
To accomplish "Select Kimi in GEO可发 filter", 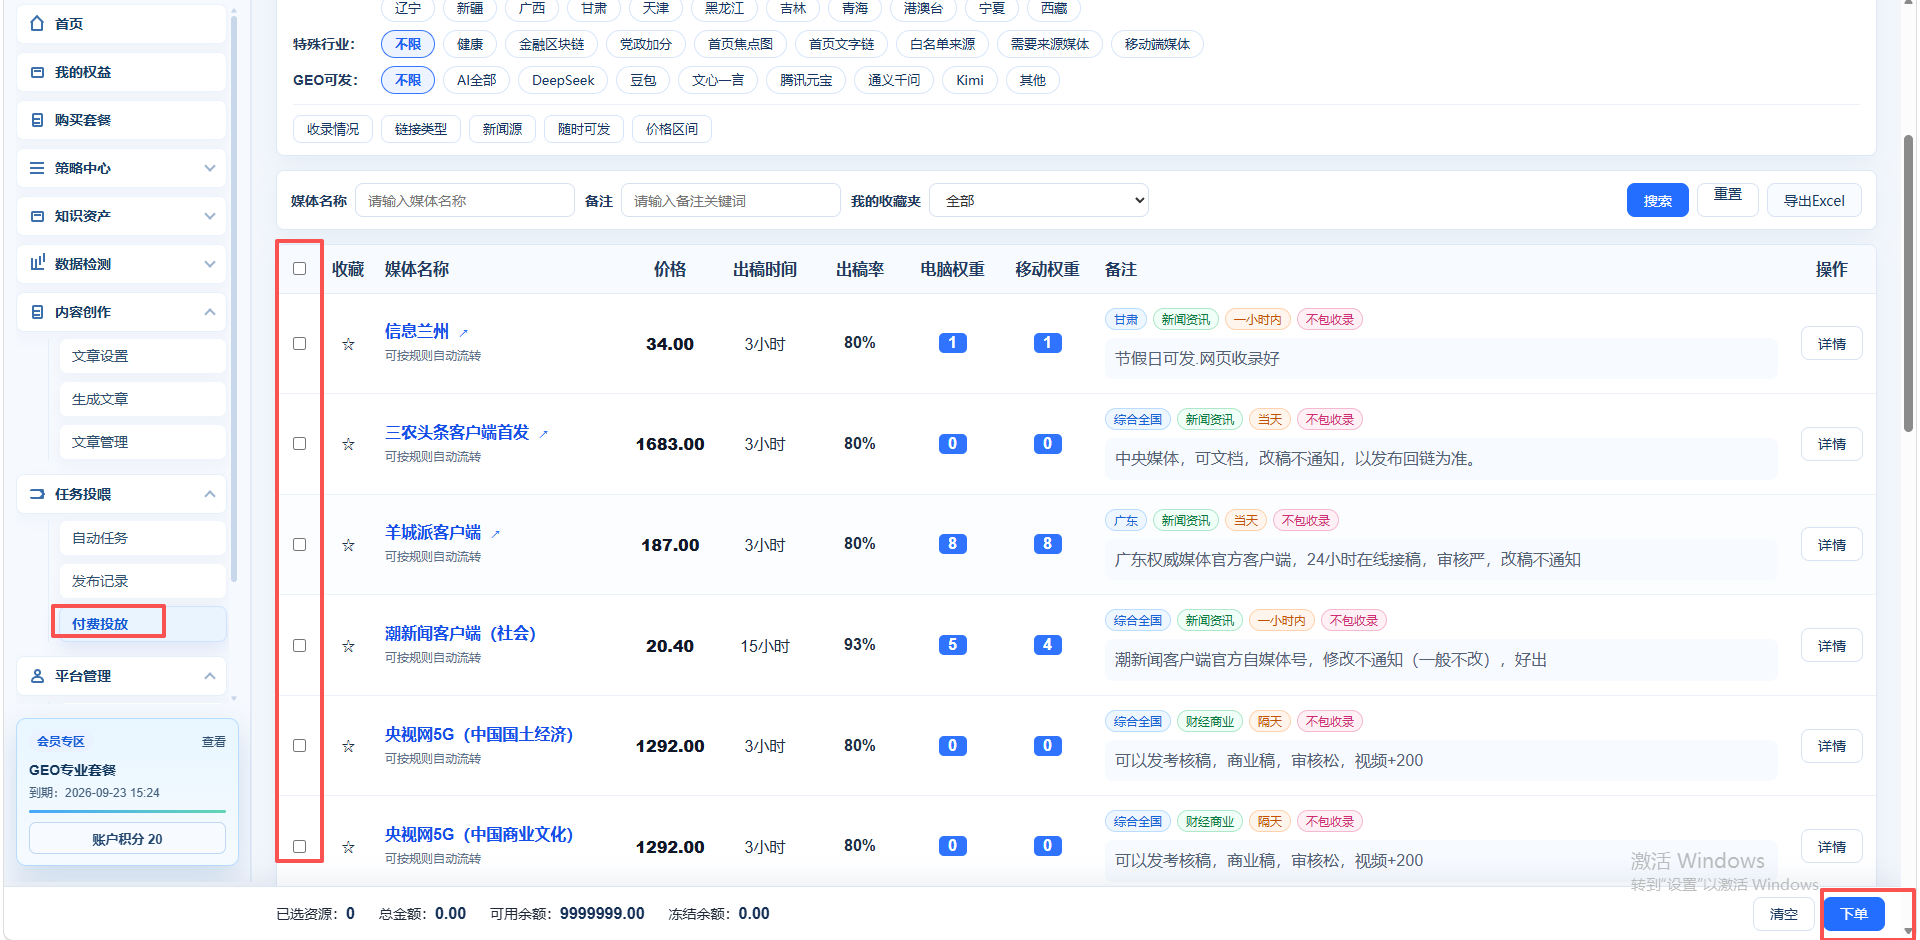I will click(x=970, y=80).
